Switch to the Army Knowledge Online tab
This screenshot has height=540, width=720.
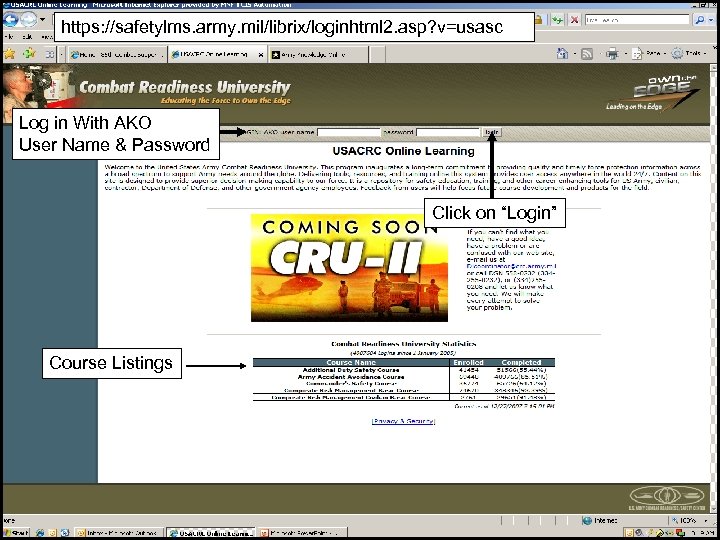pyautogui.click(x=318, y=55)
